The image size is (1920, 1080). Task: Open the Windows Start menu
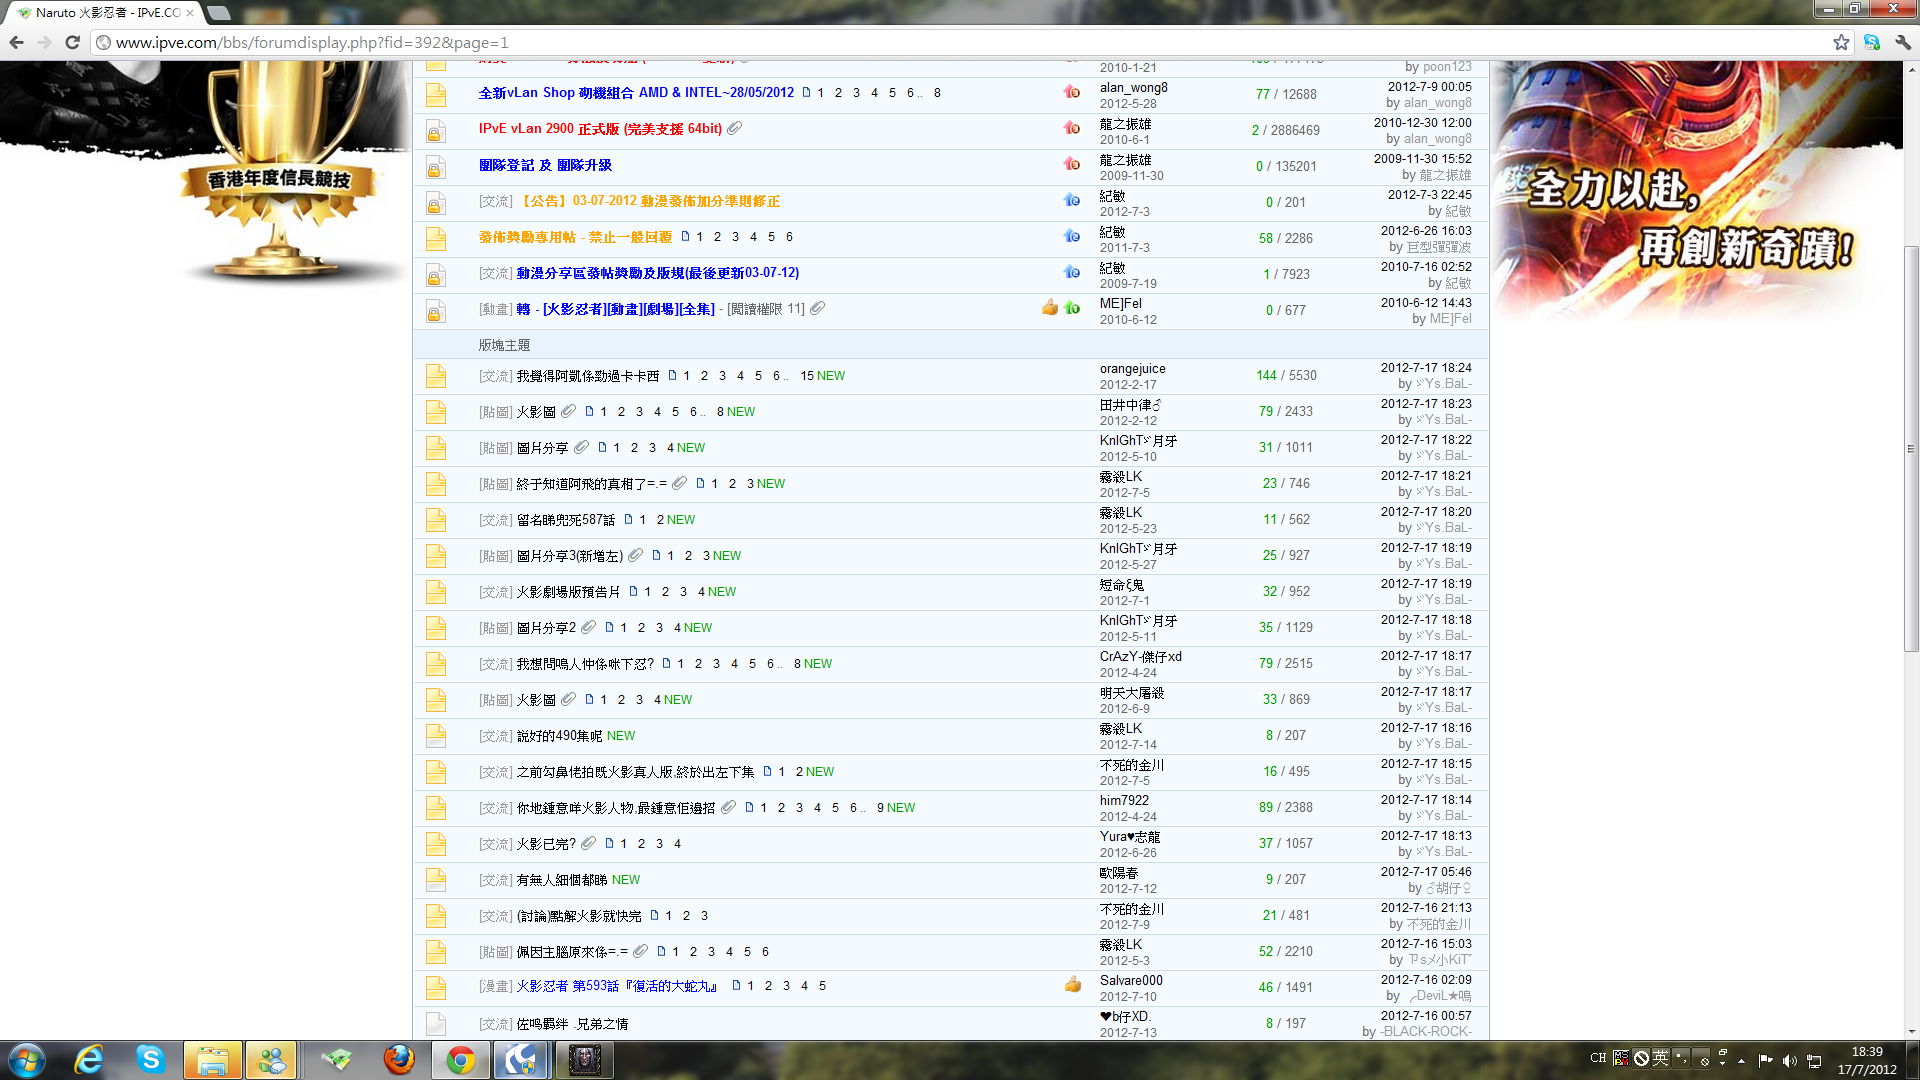pyautogui.click(x=27, y=1059)
